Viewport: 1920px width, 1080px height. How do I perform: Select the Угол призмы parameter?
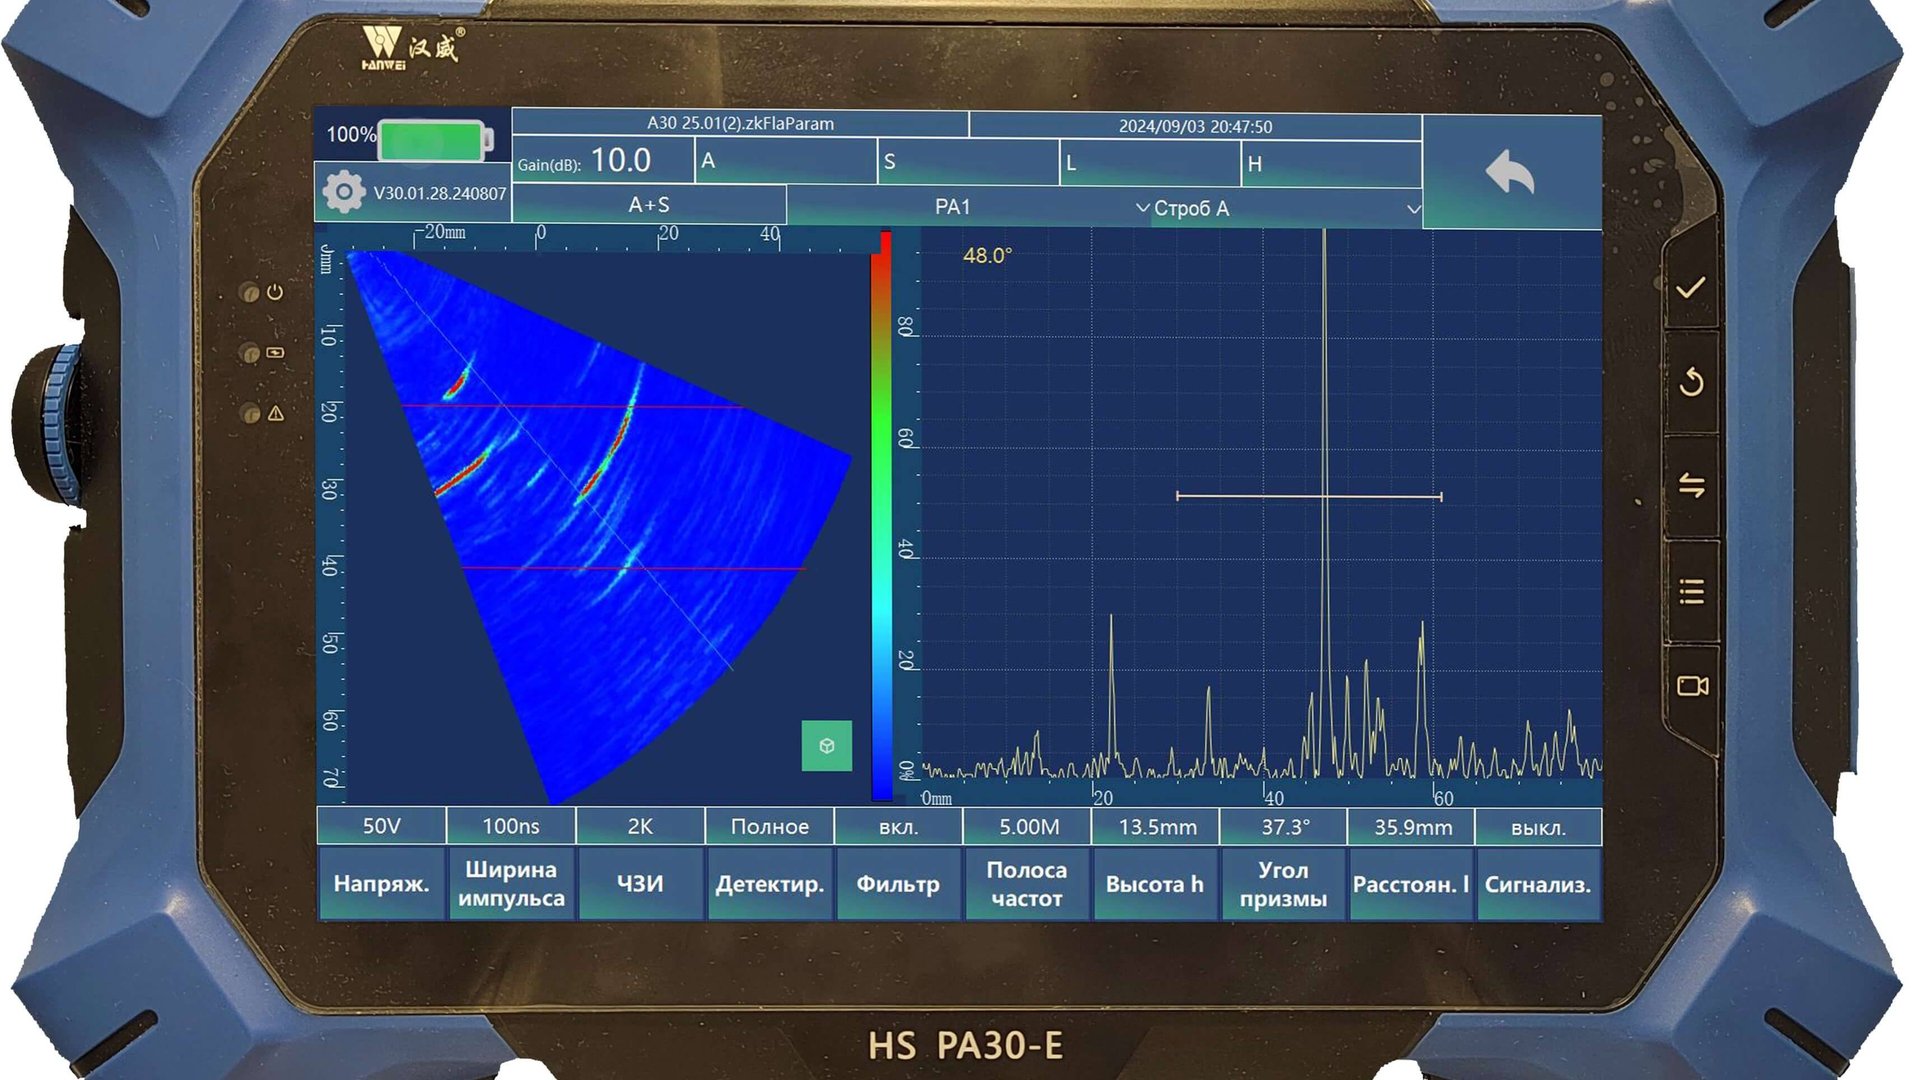1283,884
